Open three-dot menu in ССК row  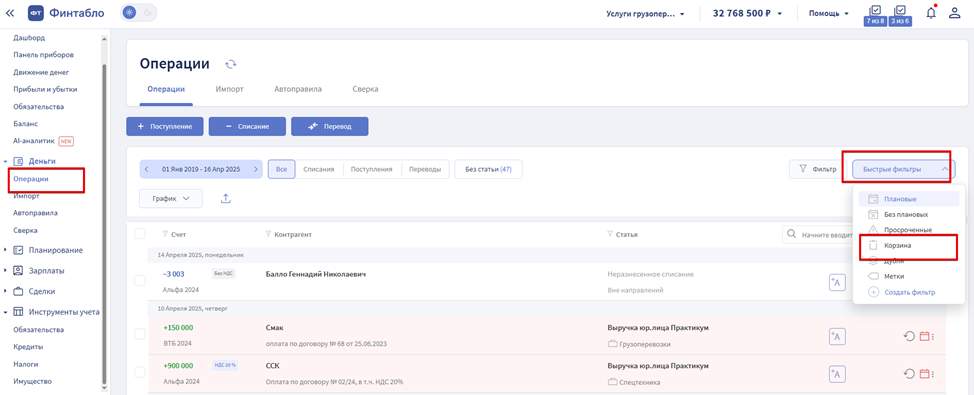click(x=933, y=374)
